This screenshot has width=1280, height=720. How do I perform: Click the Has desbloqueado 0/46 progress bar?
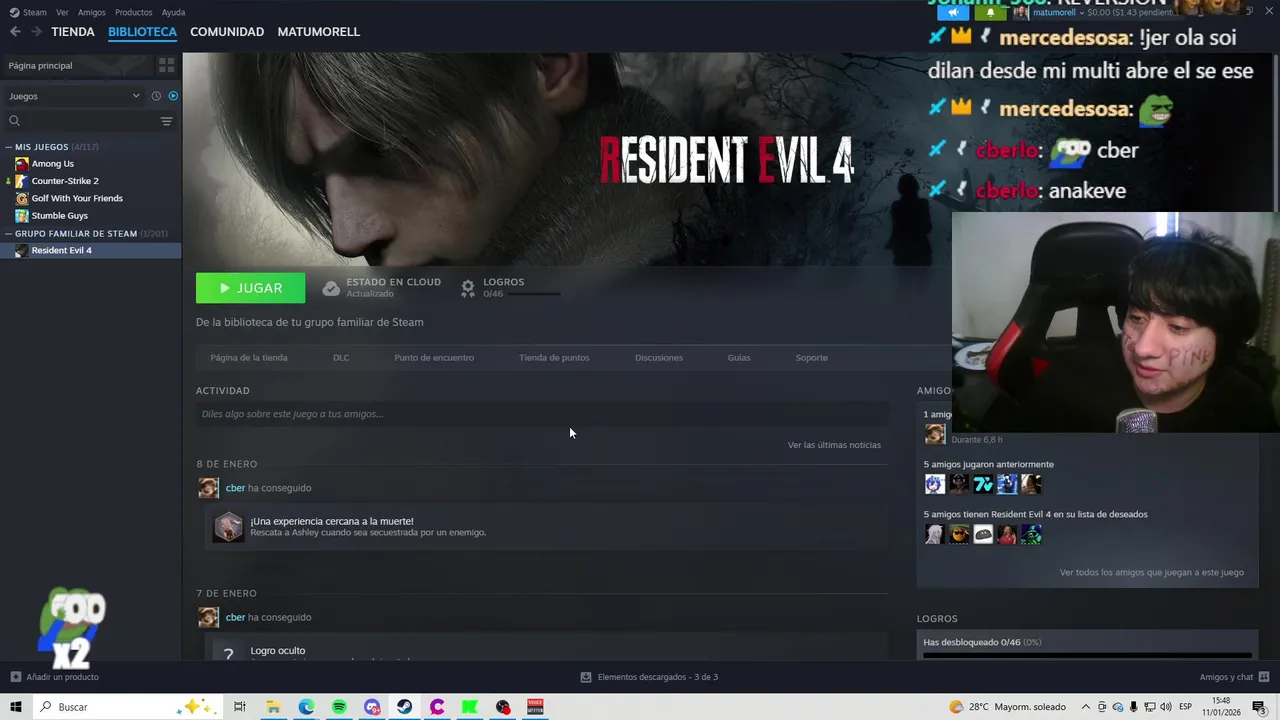(1087, 656)
